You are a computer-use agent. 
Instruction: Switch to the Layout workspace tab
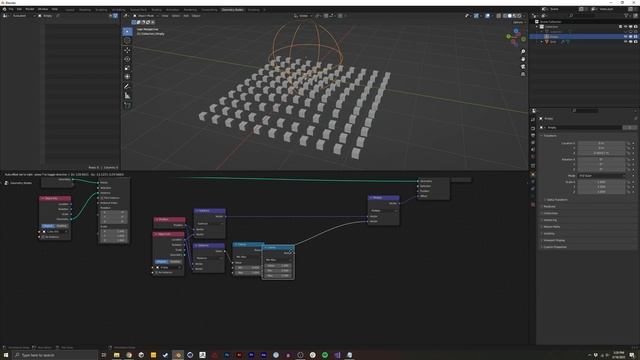(x=70, y=9)
